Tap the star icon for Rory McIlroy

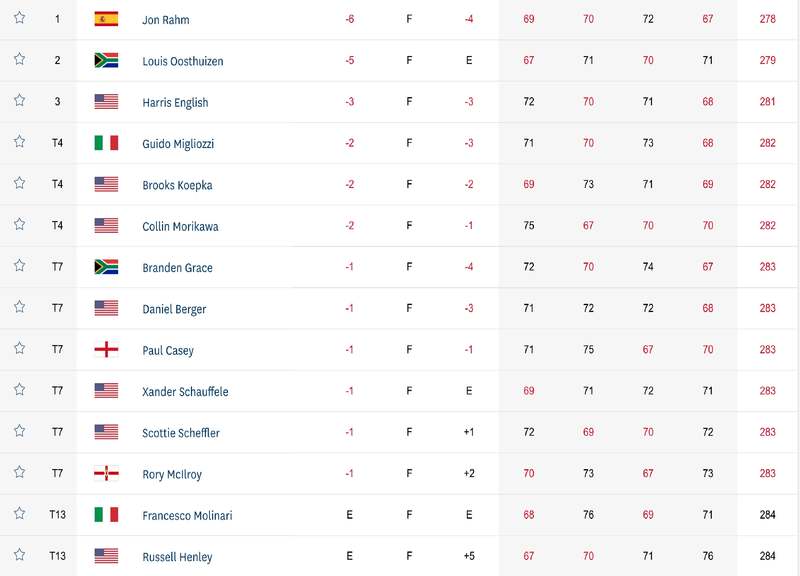(x=19, y=472)
